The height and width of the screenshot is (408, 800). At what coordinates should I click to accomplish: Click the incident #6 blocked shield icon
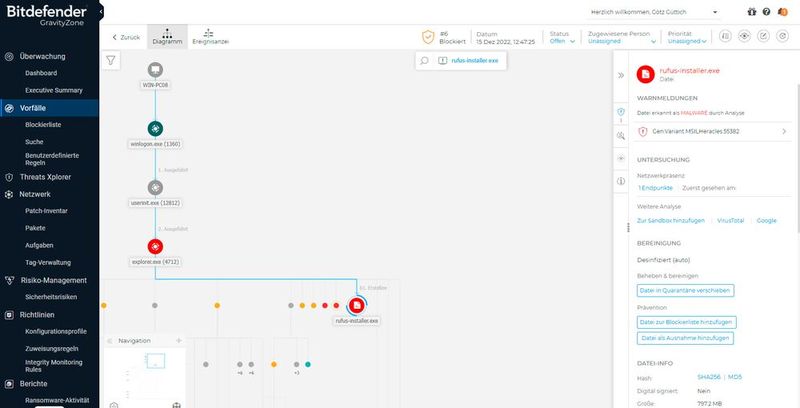428,37
